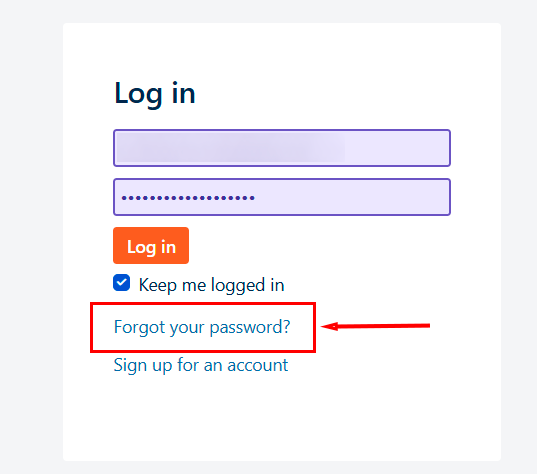
Task: Click blank white area below Sign up link
Action: (x=282, y=418)
